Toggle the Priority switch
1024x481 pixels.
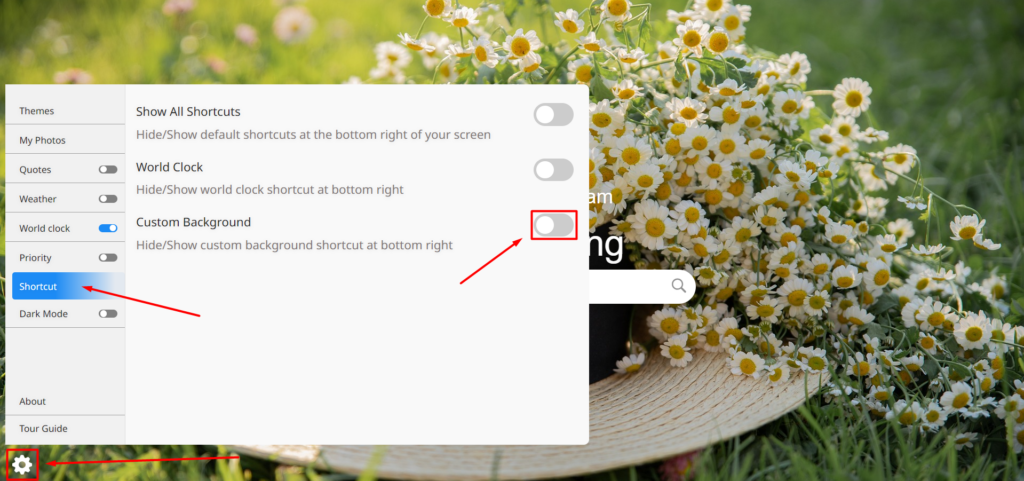pos(108,258)
